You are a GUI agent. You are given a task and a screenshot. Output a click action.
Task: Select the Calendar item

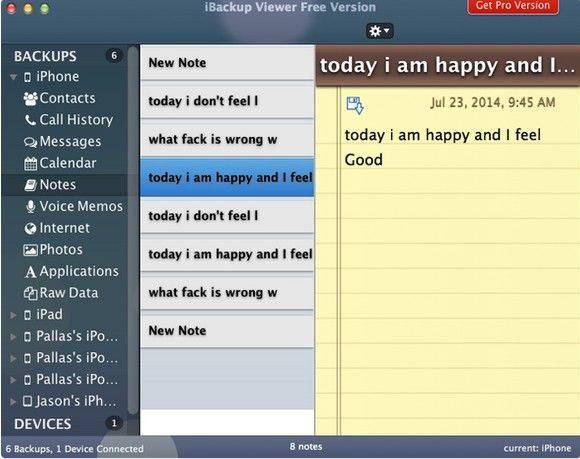click(60, 163)
